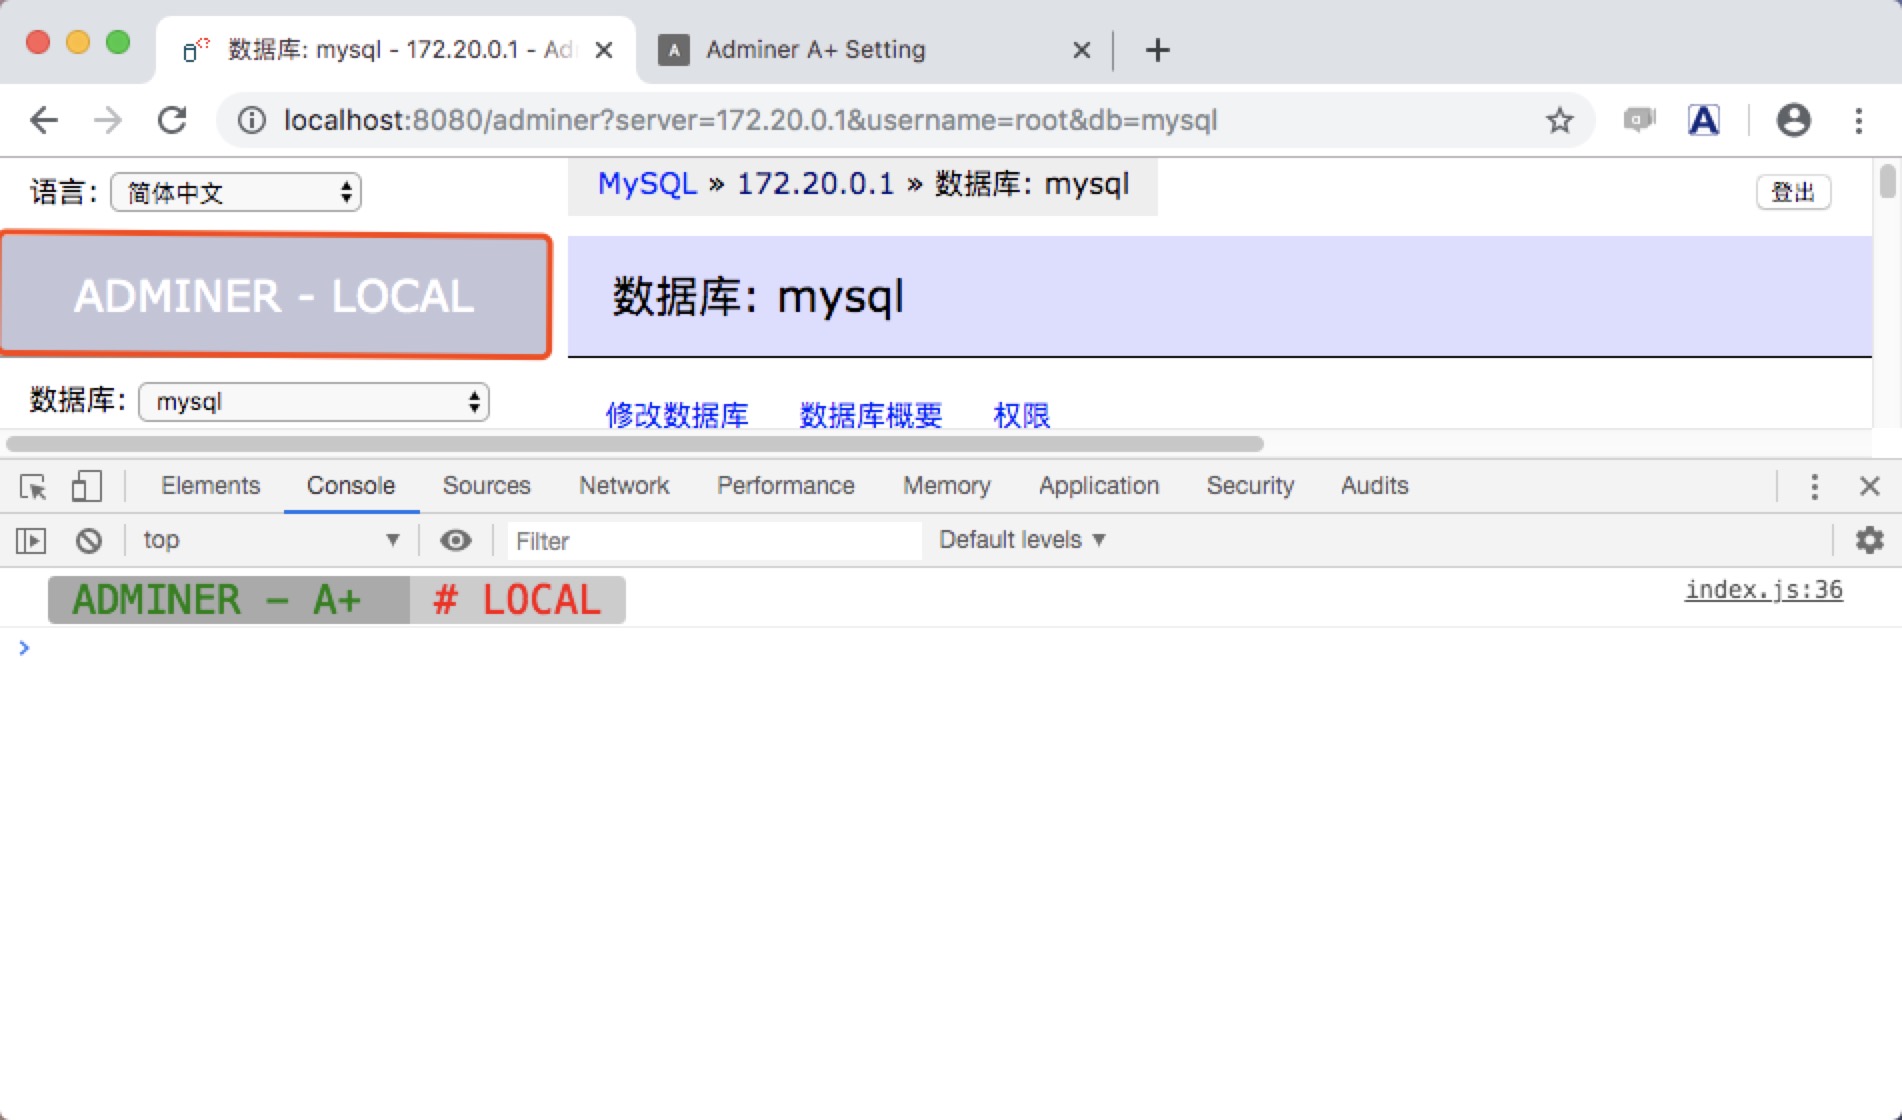Open DevTools three-dot customize menu
The width and height of the screenshot is (1902, 1120).
(1814, 487)
